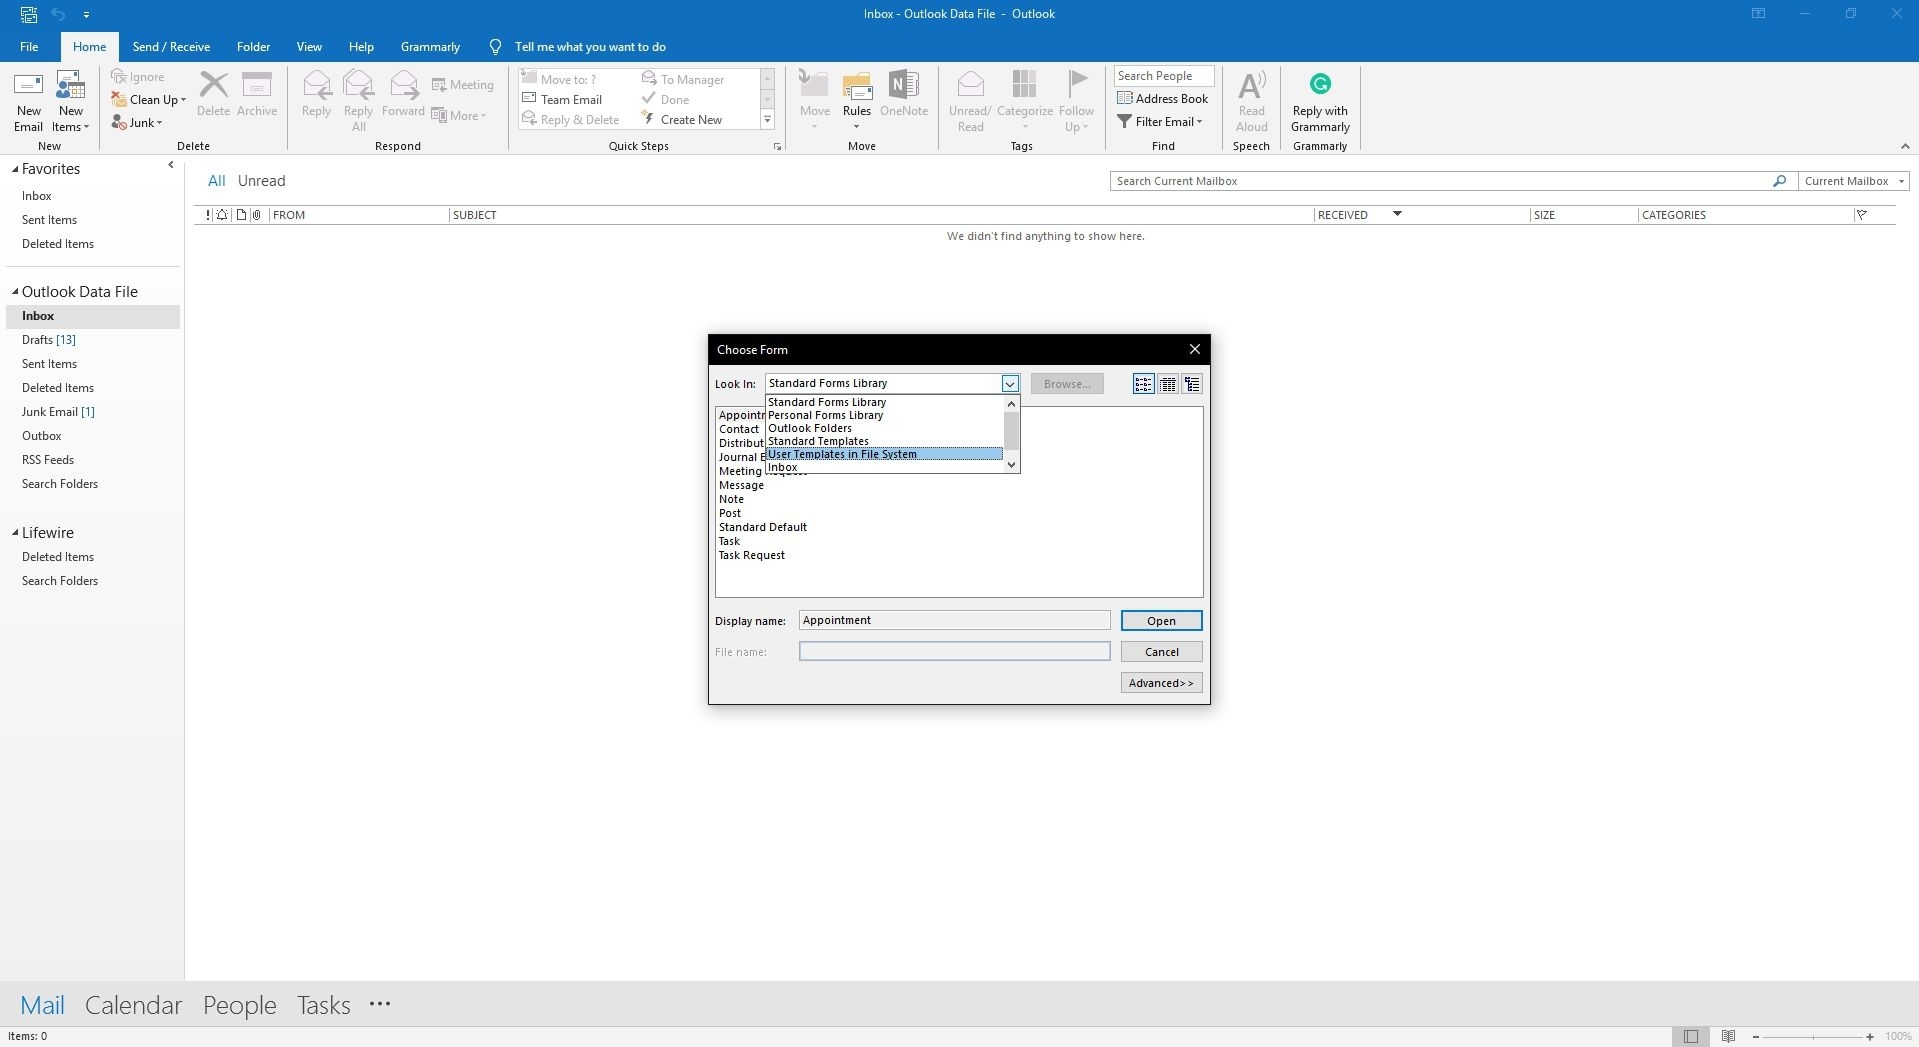This screenshot has width=1919, height=1047.
Task: Show only Unread messages
Action: 261,181
